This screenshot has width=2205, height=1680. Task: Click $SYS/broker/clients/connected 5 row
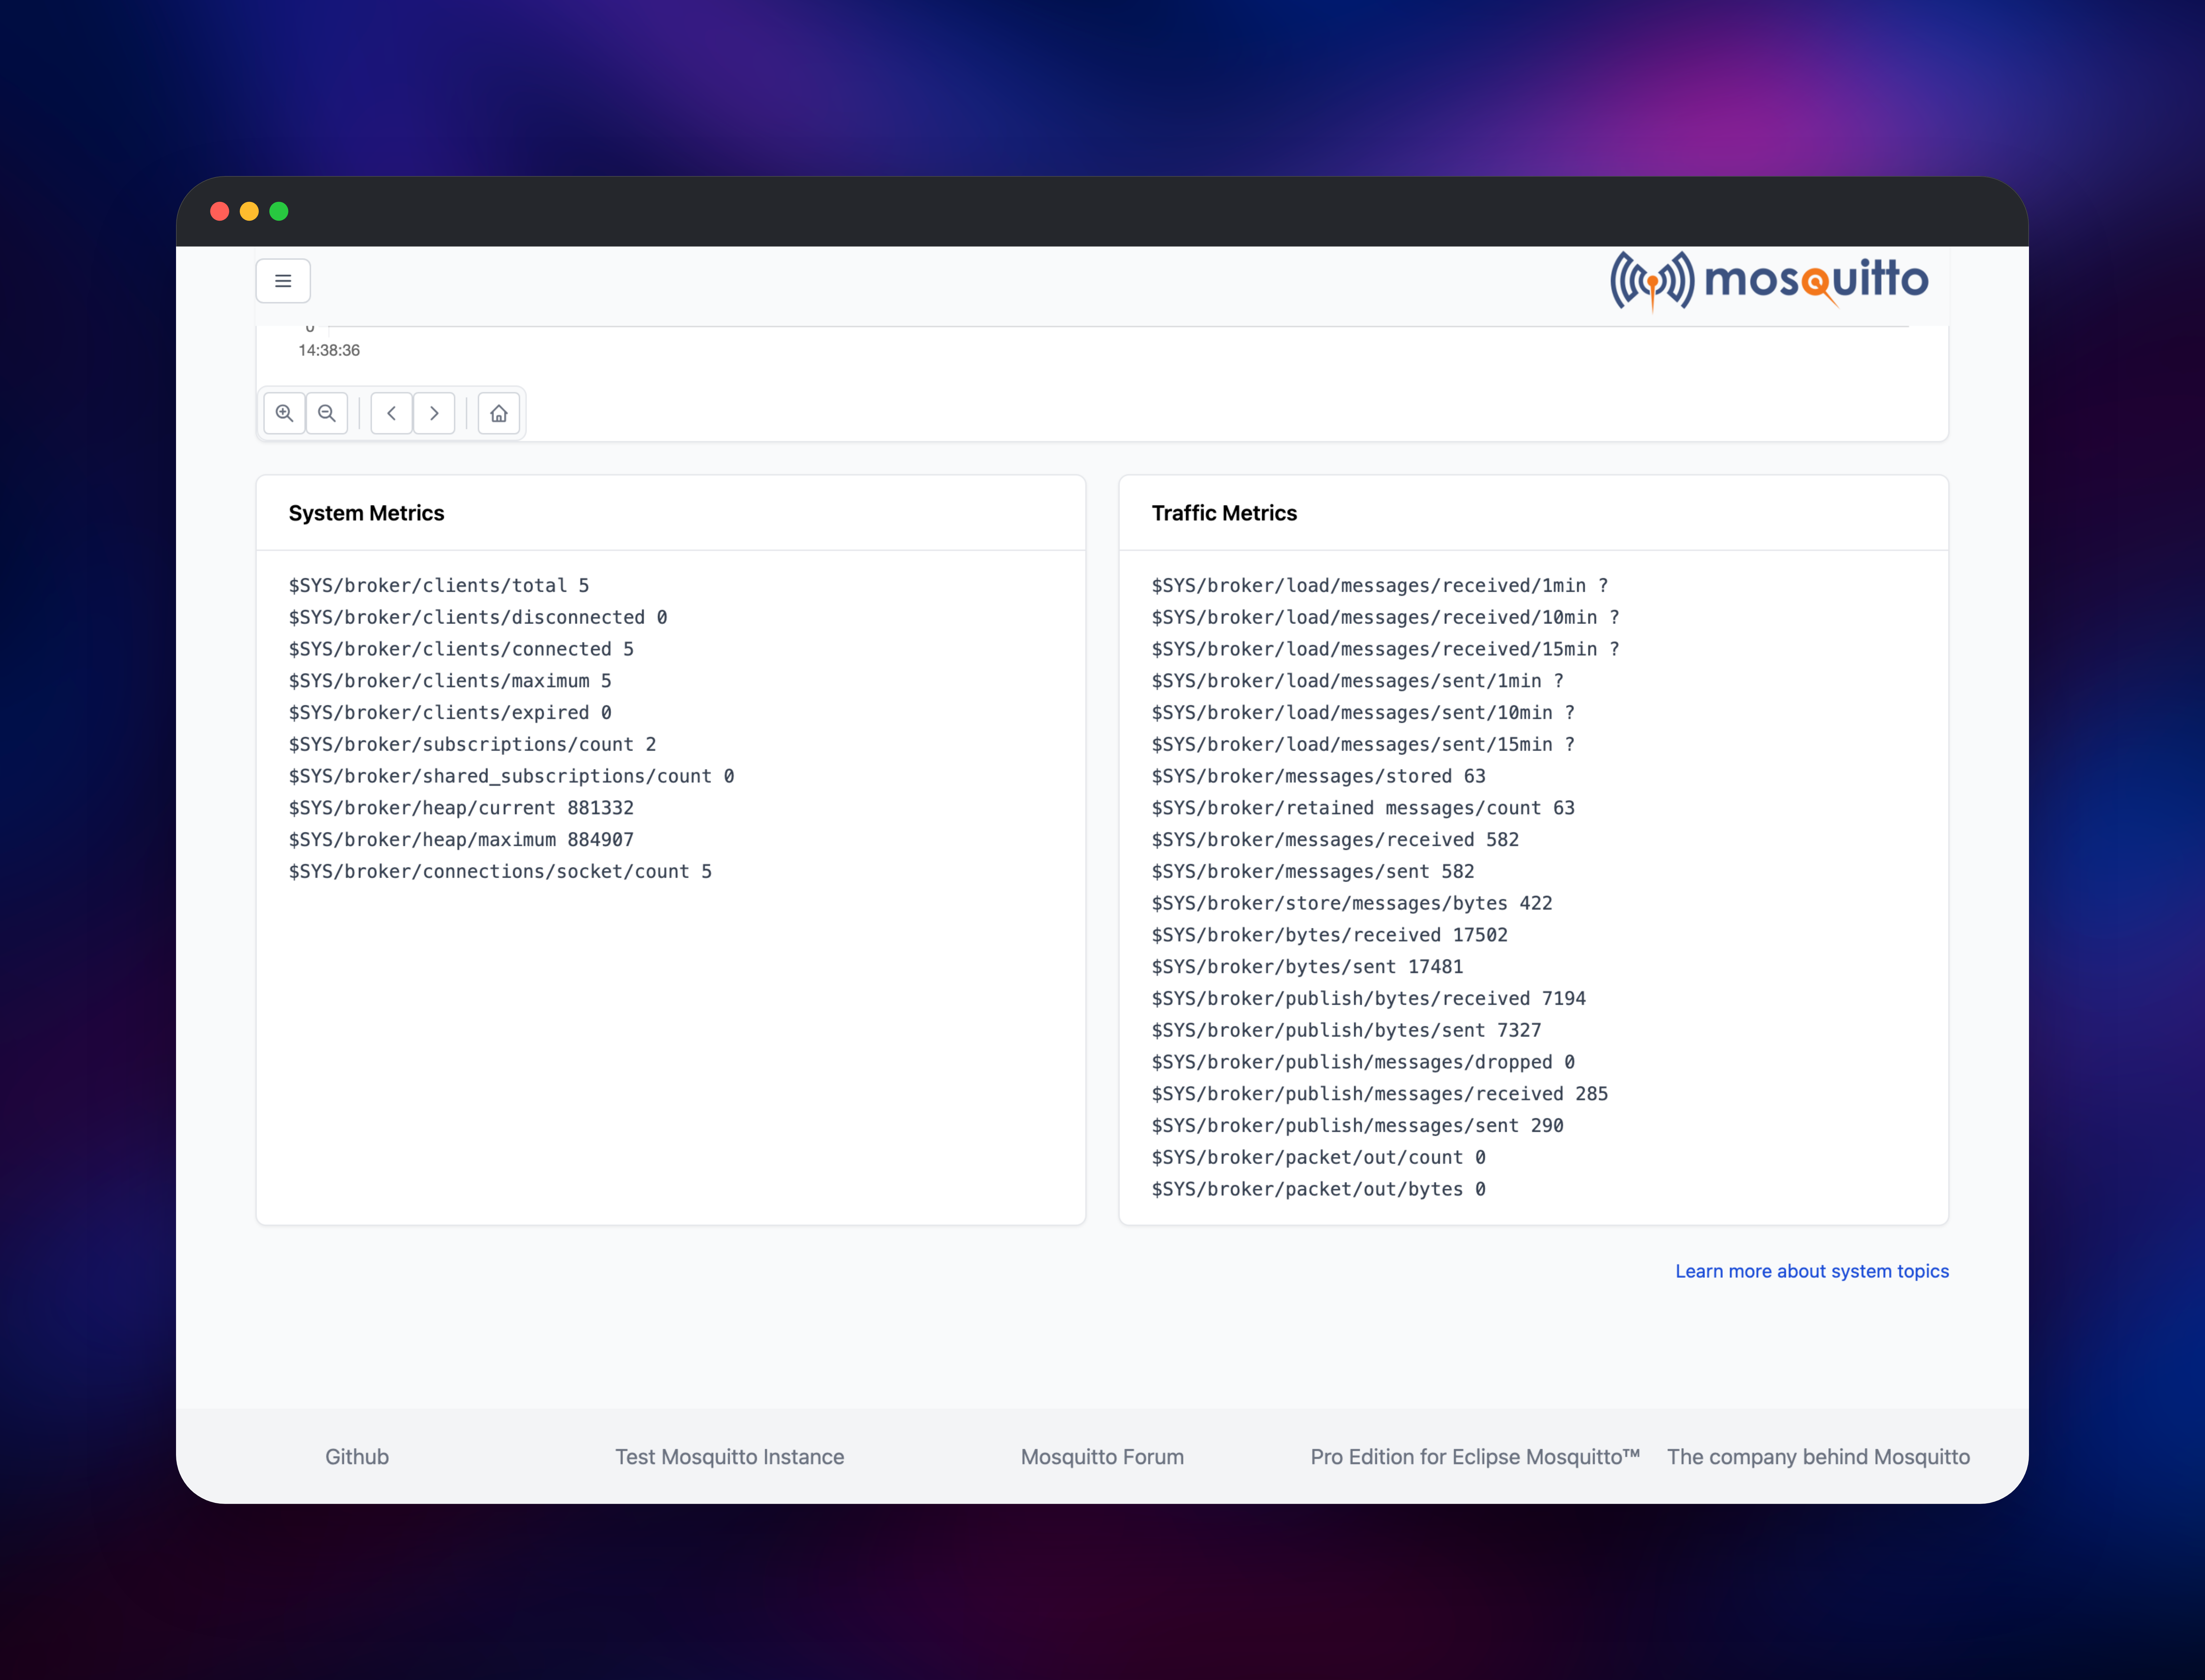(x=461, y=649)
